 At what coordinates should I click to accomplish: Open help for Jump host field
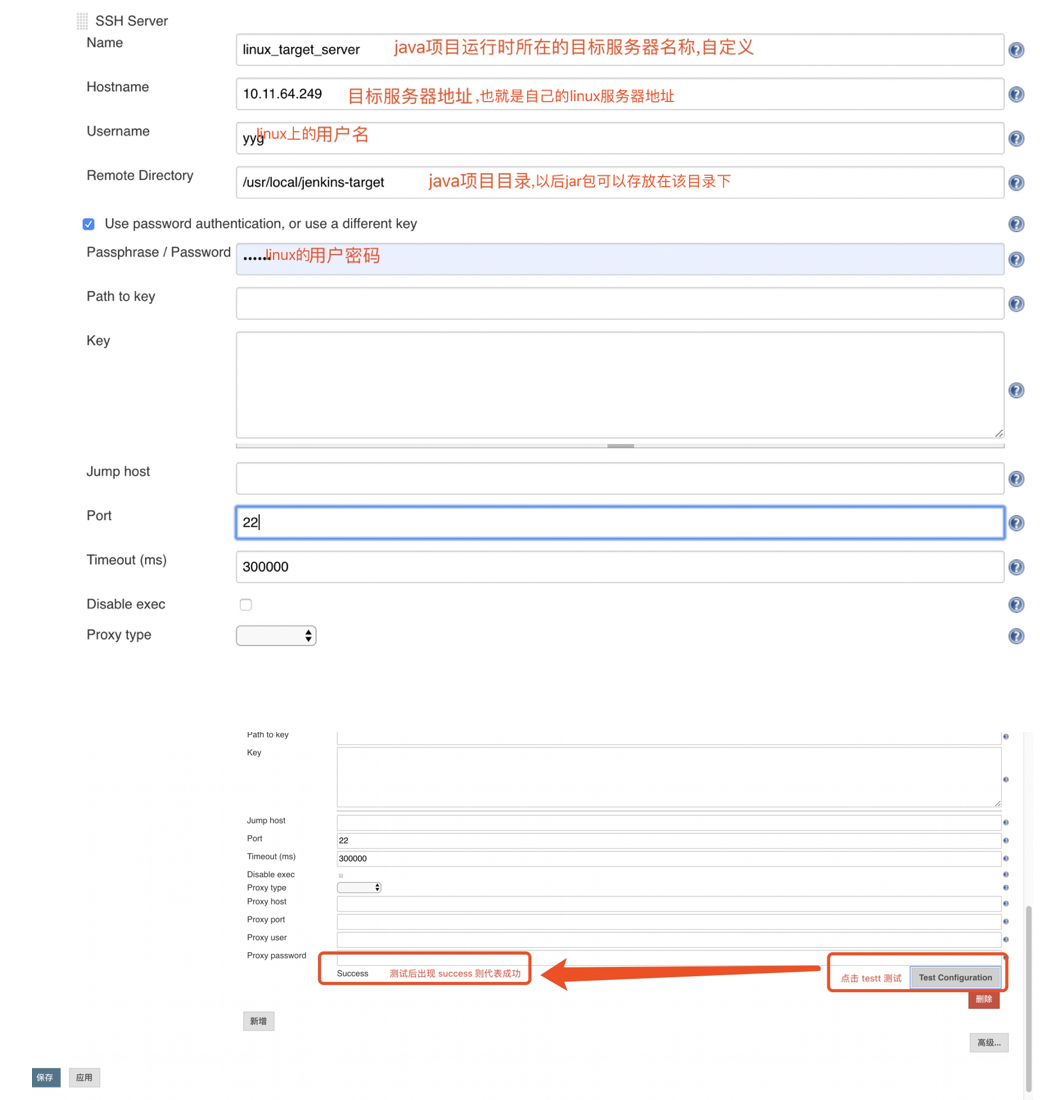tap(1015, 478)
